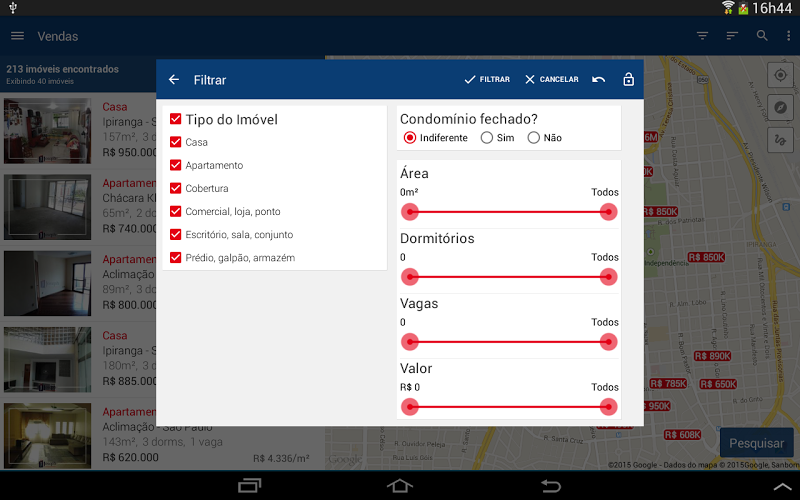This screenshot has width=800, height=500.
Task: Apply filters with FILTRAR button
Action: tap(487, 80)
